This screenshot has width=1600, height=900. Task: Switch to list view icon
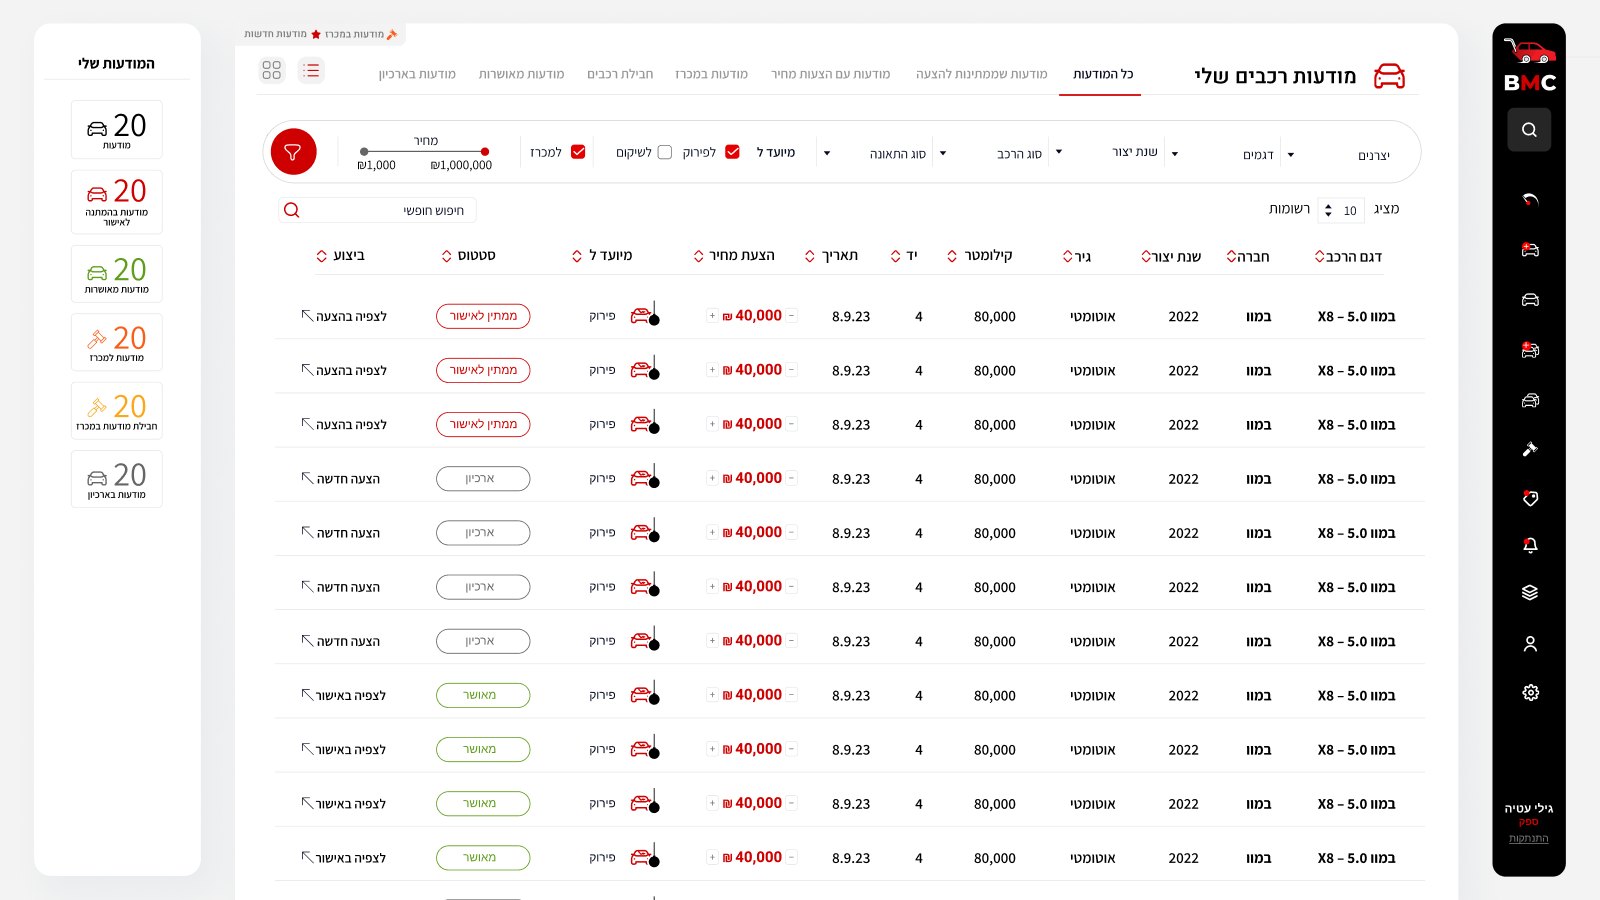311,70
